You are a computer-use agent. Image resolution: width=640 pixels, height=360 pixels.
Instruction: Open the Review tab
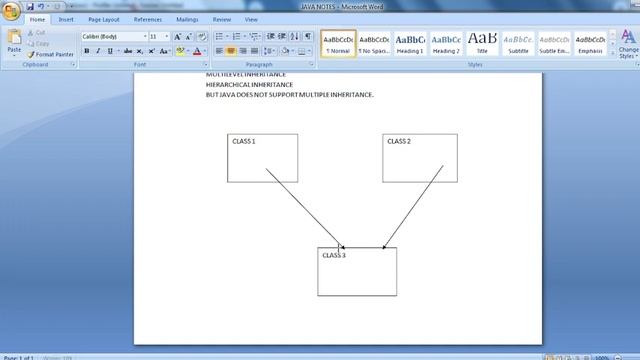click(222, 20)
